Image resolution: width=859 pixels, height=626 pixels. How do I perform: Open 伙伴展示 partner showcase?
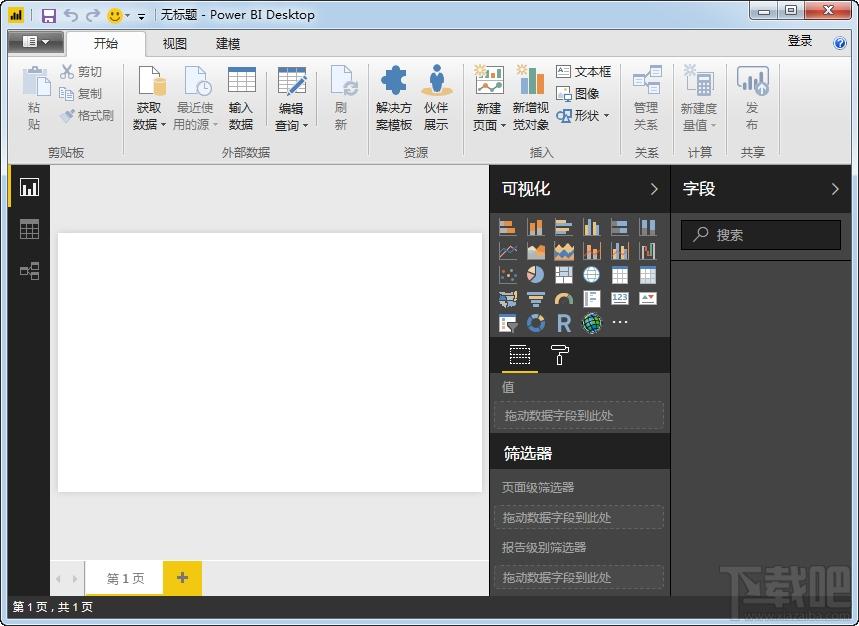click(x=437, y=98)
